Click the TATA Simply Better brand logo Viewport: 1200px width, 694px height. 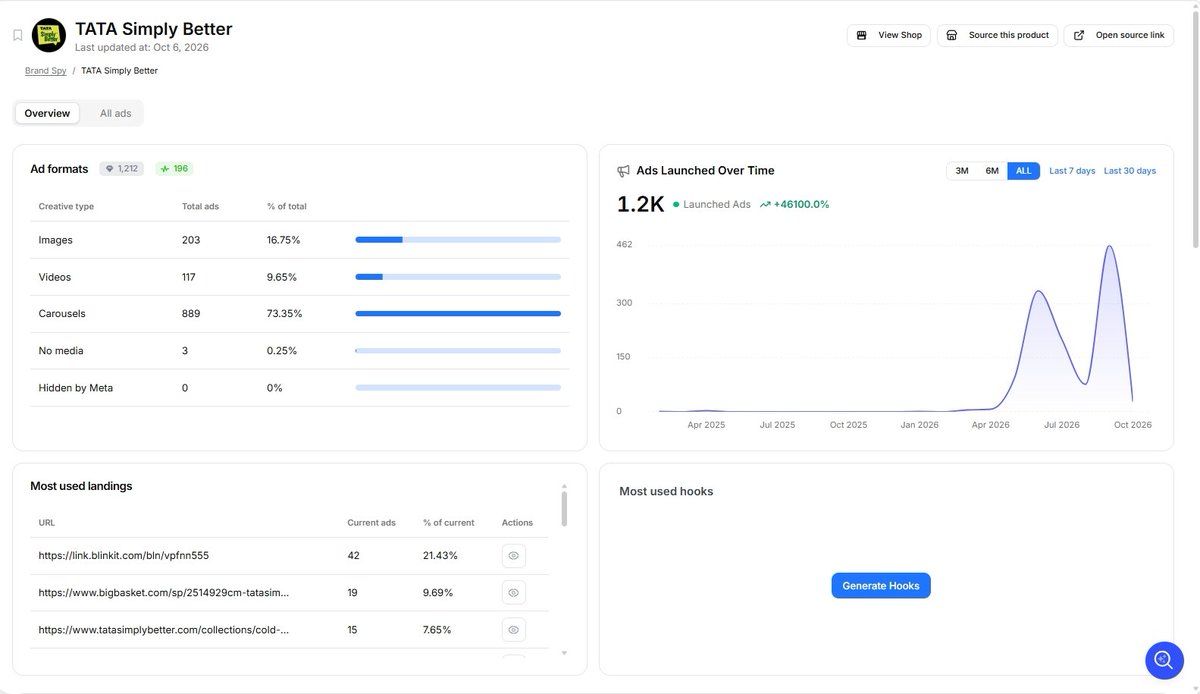[x=49, y=35]
